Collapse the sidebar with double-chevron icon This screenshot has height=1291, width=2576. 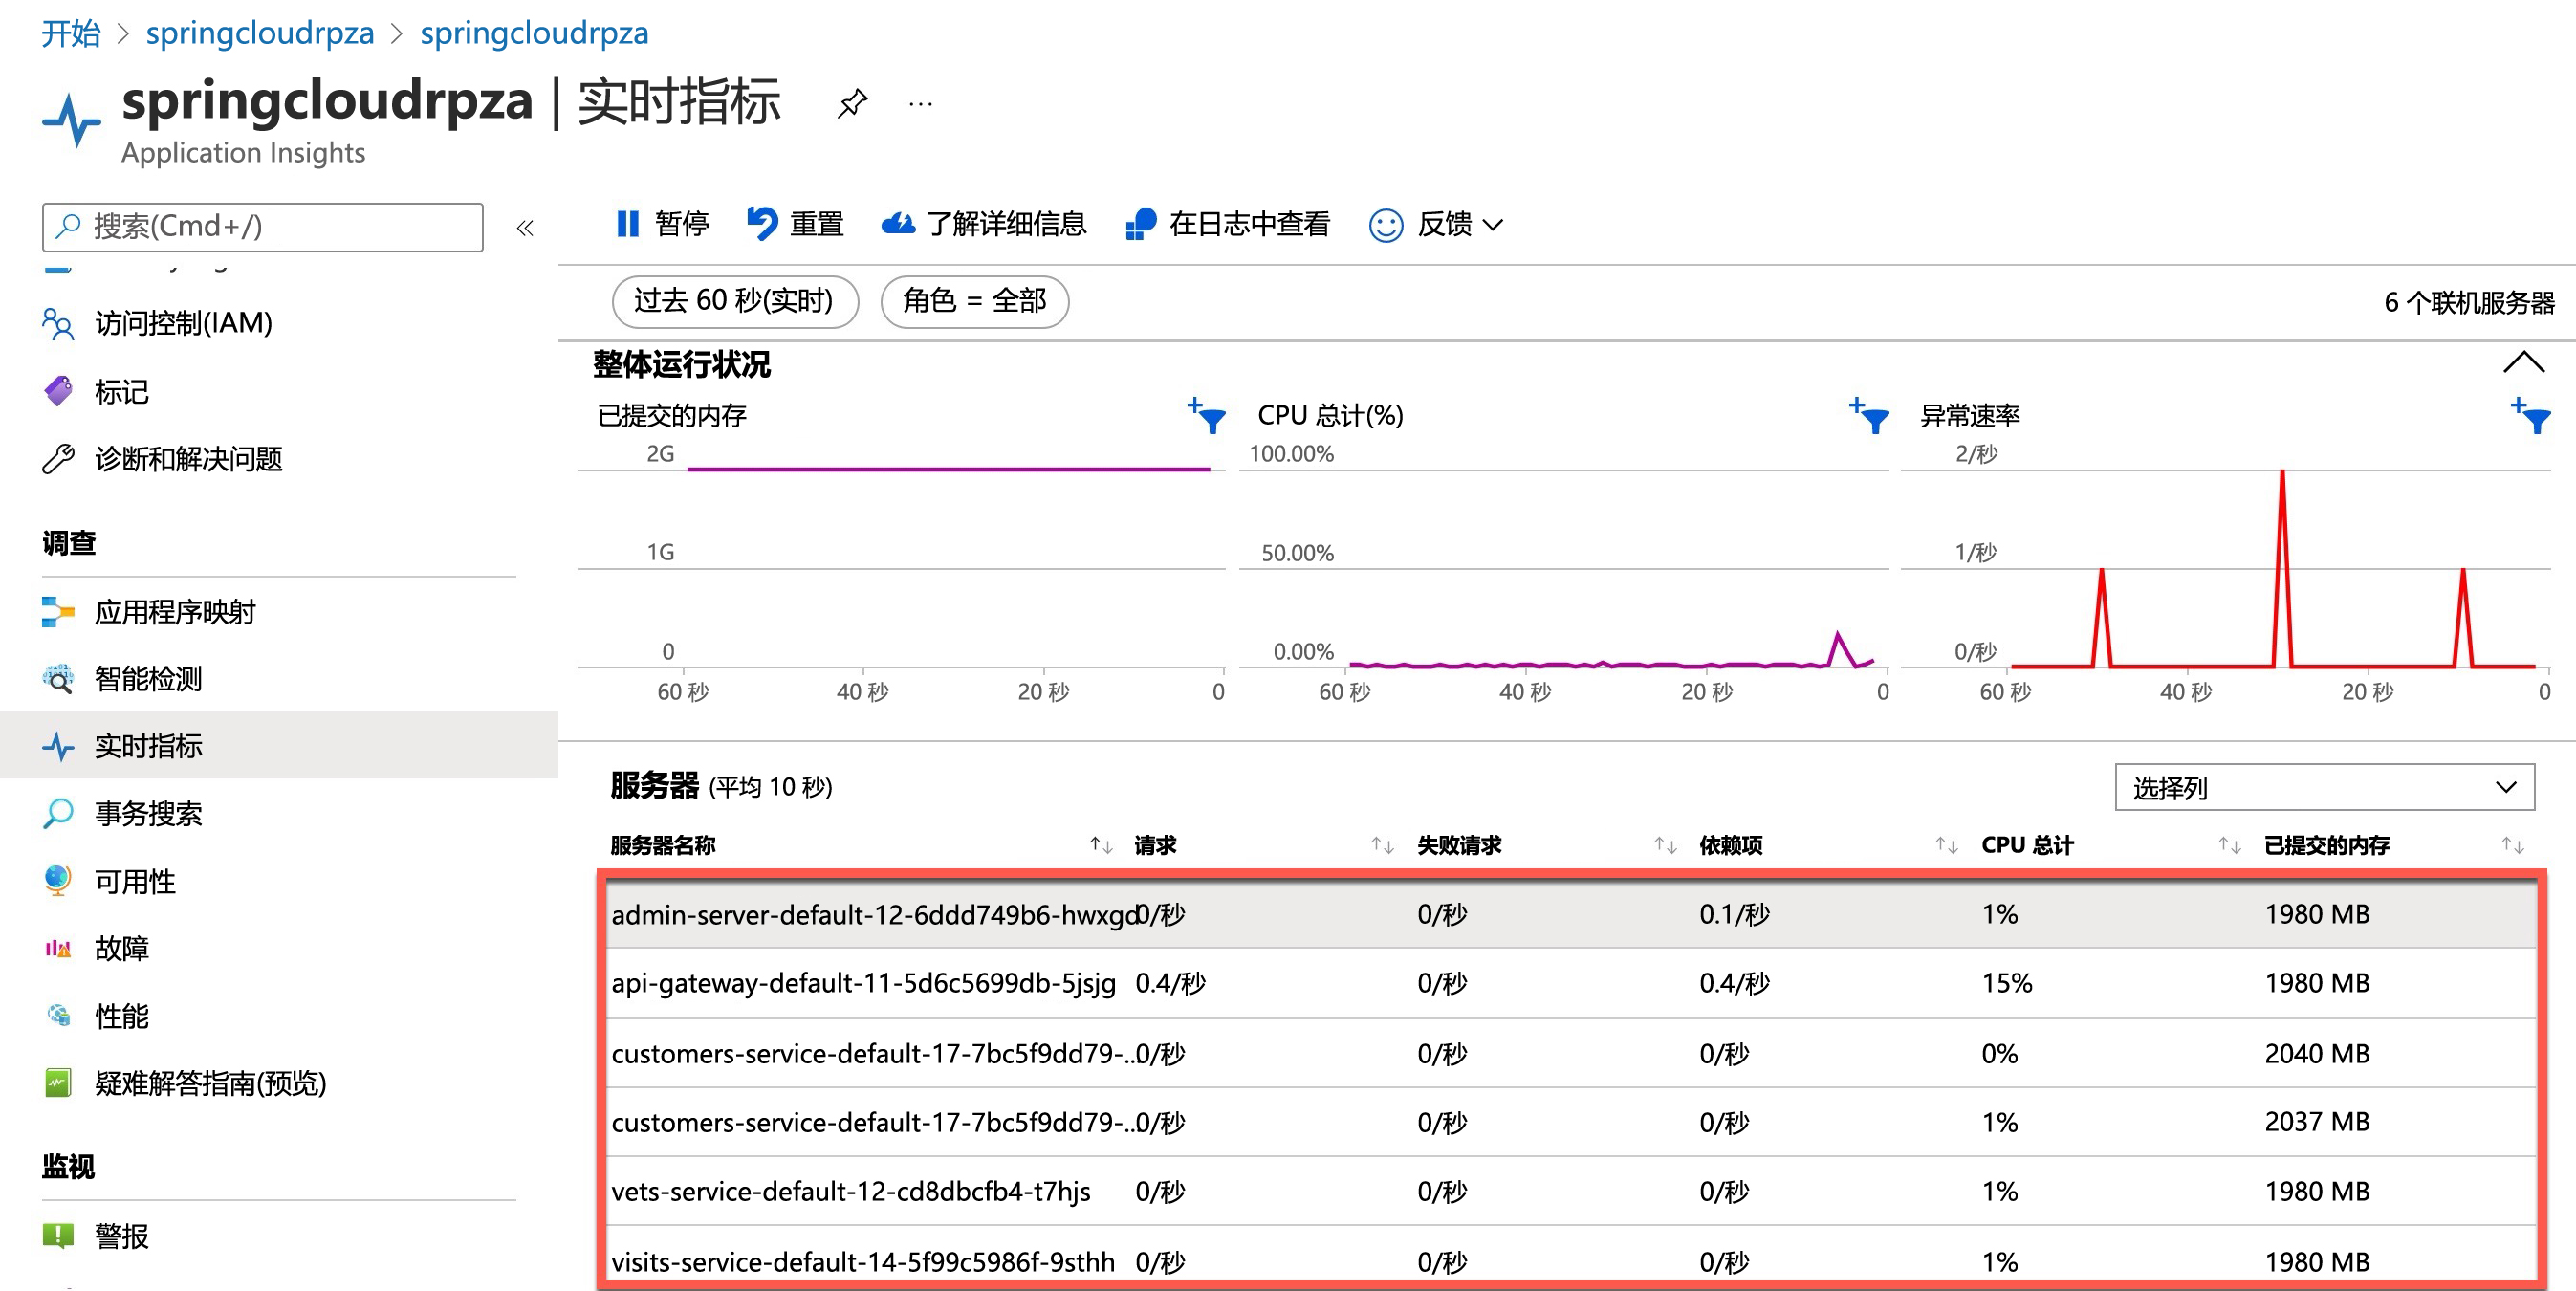point(525,228)
